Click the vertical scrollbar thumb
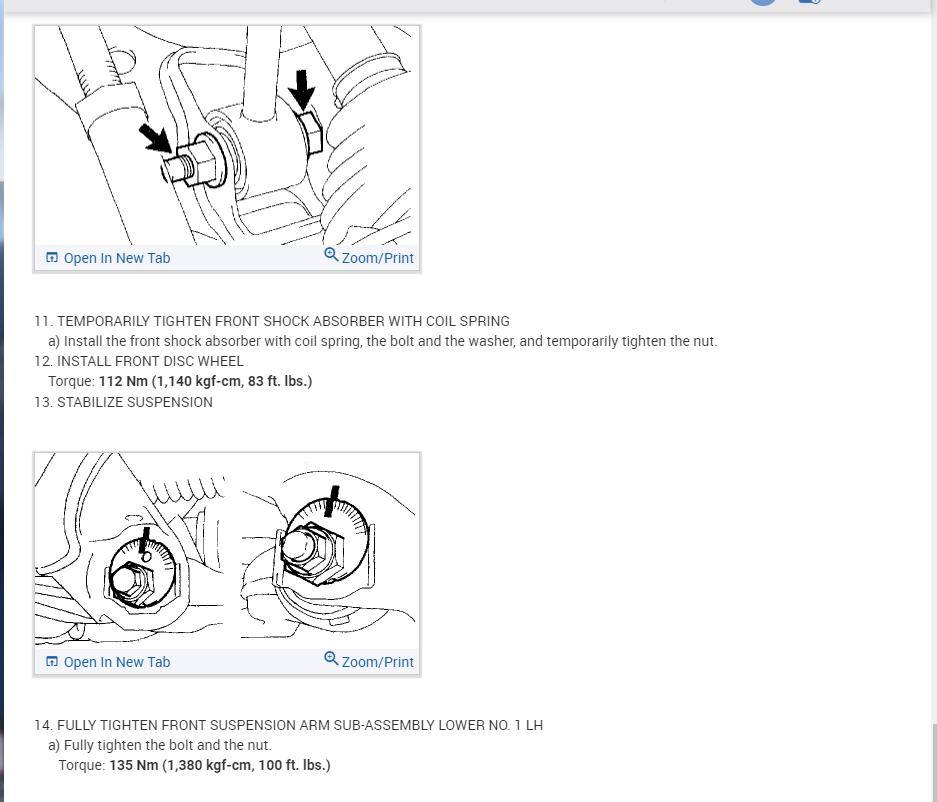 933,762
